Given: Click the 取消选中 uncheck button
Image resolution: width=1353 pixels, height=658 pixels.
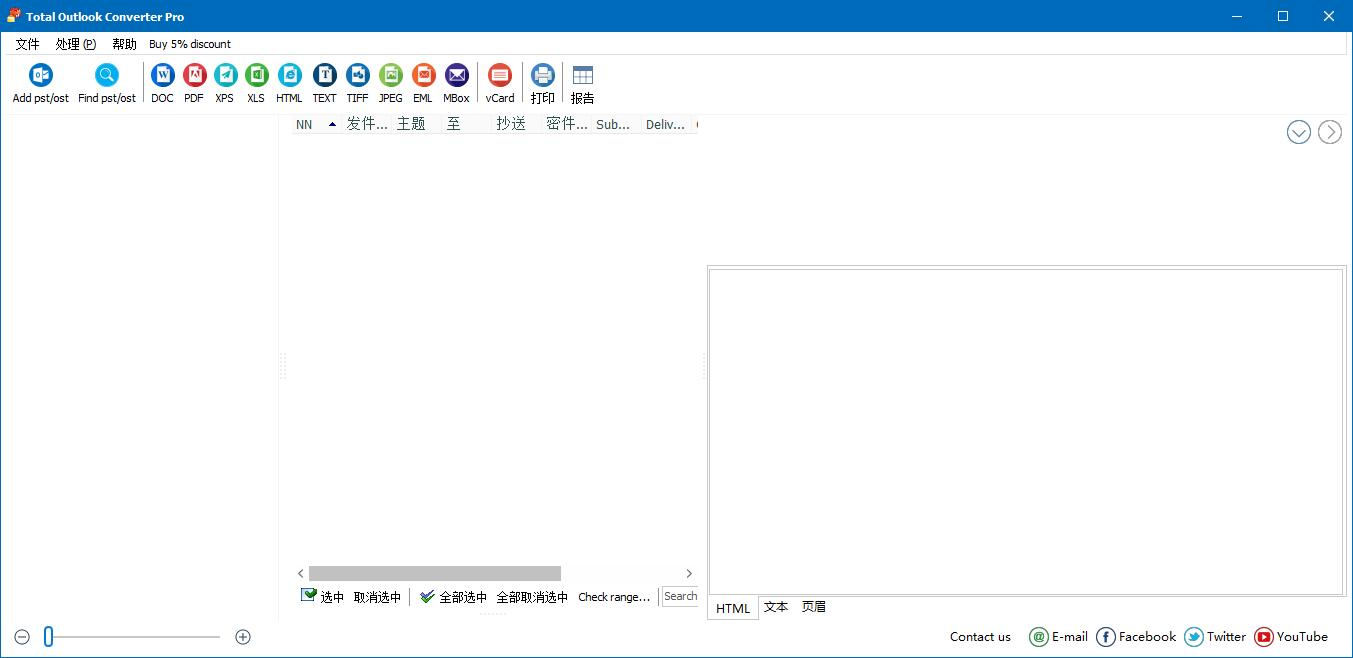Looking at the screenshot, I should (x=377, y=597).
